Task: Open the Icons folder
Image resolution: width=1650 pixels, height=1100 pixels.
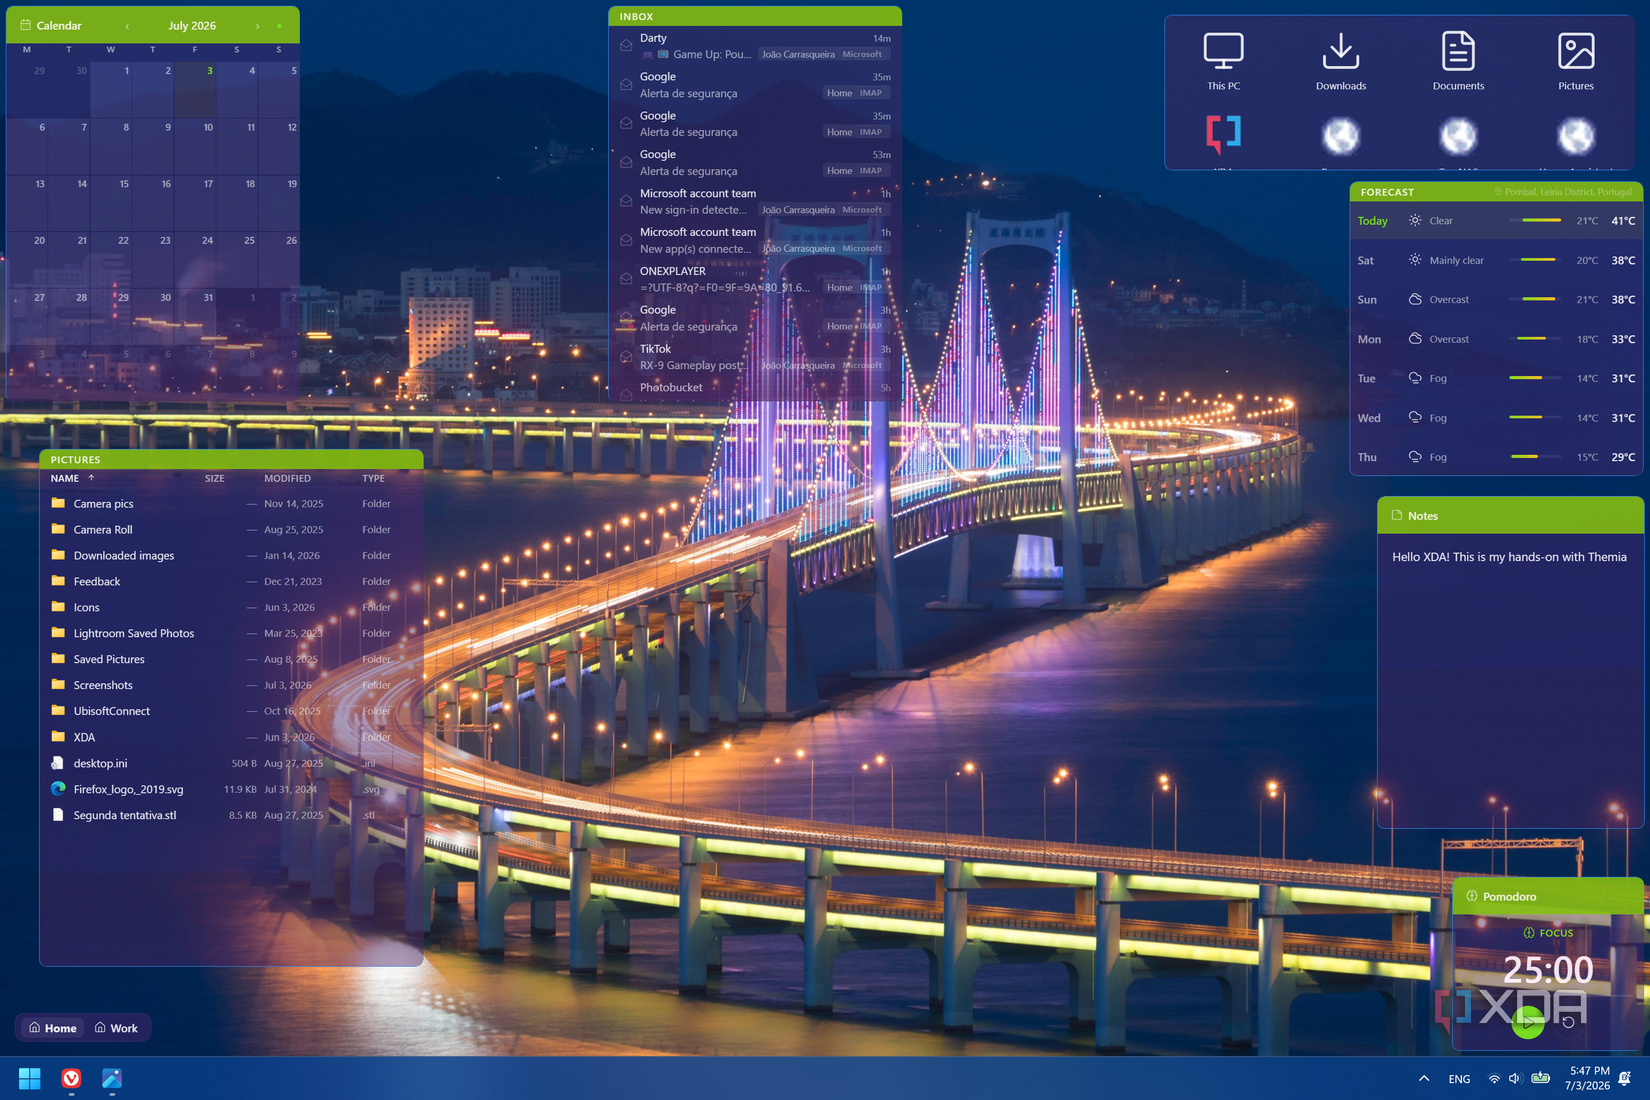Action: 231,607
